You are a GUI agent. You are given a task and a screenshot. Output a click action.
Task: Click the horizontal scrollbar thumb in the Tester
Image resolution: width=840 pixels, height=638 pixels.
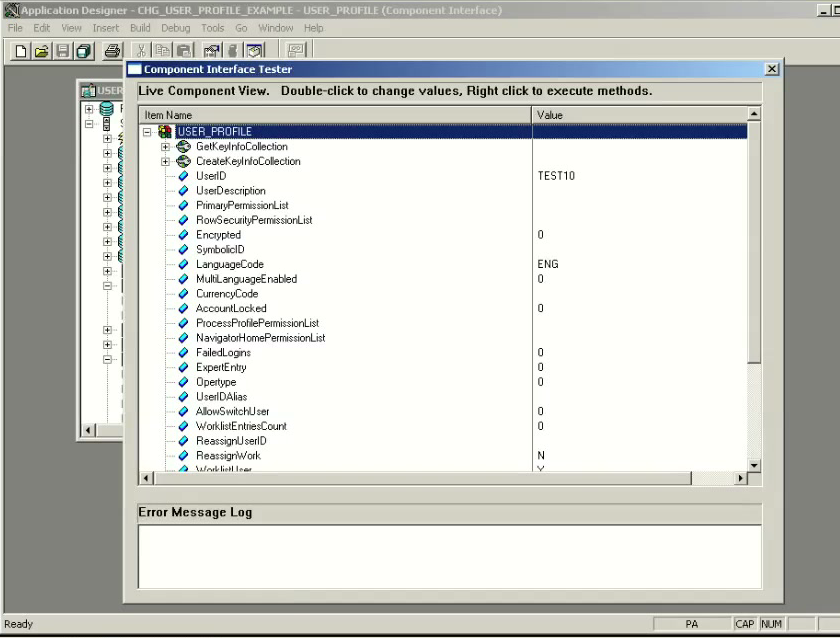coord(422,478)
